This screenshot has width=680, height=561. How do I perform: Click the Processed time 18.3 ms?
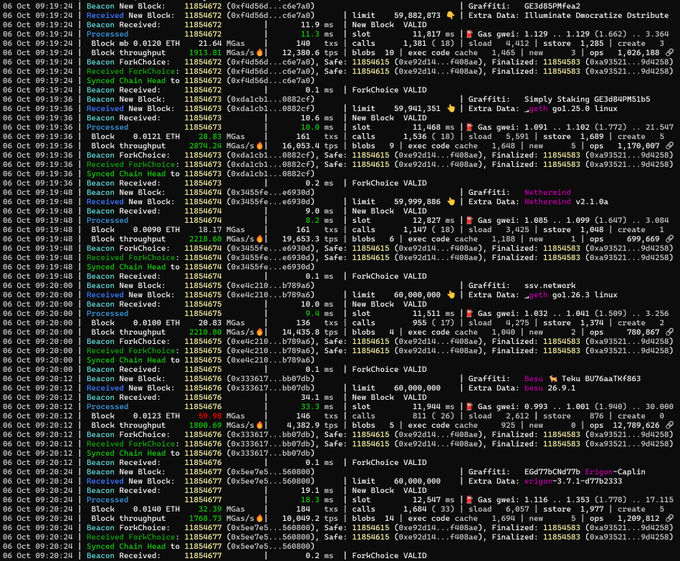tap(310, 500)
